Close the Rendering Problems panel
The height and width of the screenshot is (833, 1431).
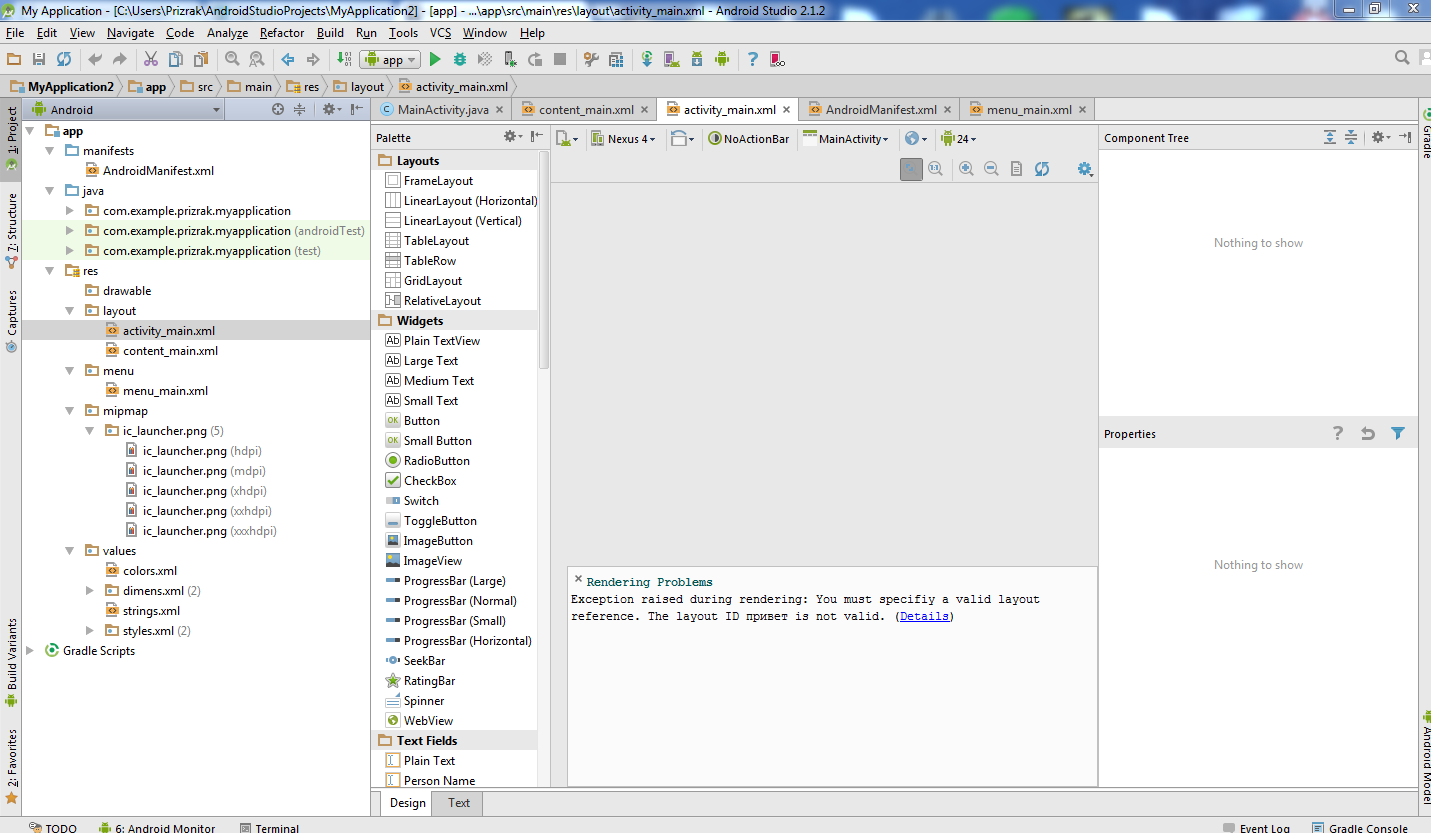point(578,579)
